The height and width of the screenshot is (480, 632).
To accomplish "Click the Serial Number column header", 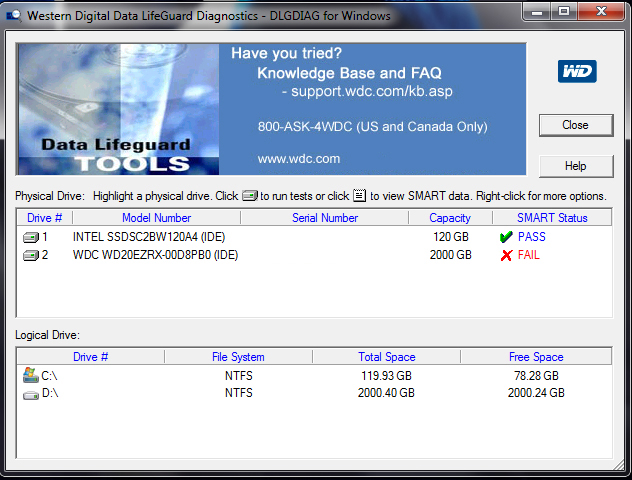I will point(325,218).
